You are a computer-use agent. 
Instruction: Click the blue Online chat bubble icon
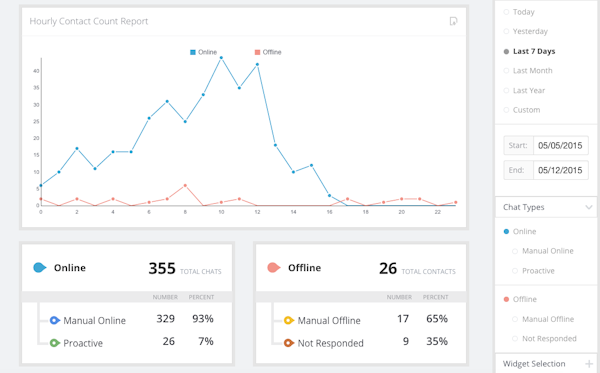pos(40,267)
